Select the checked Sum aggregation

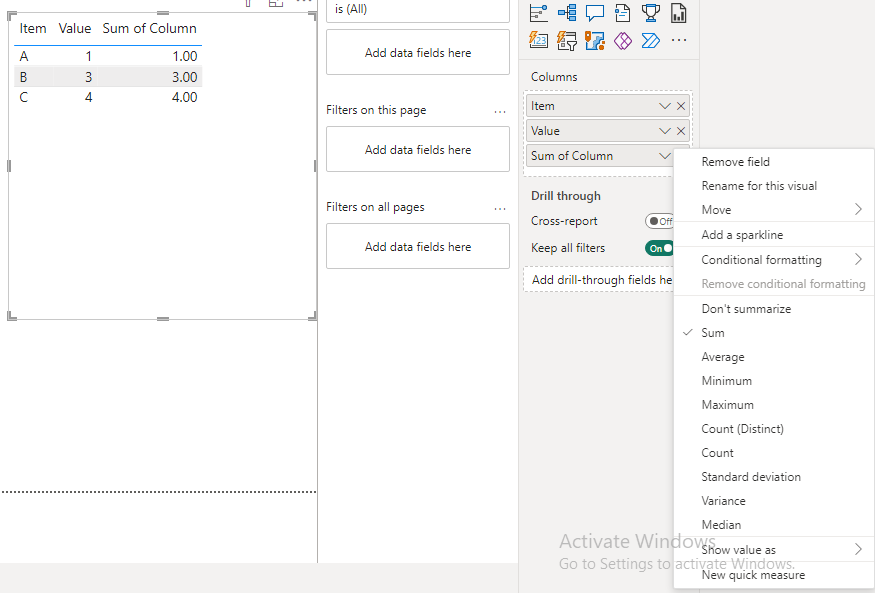[x=773, y=332]
